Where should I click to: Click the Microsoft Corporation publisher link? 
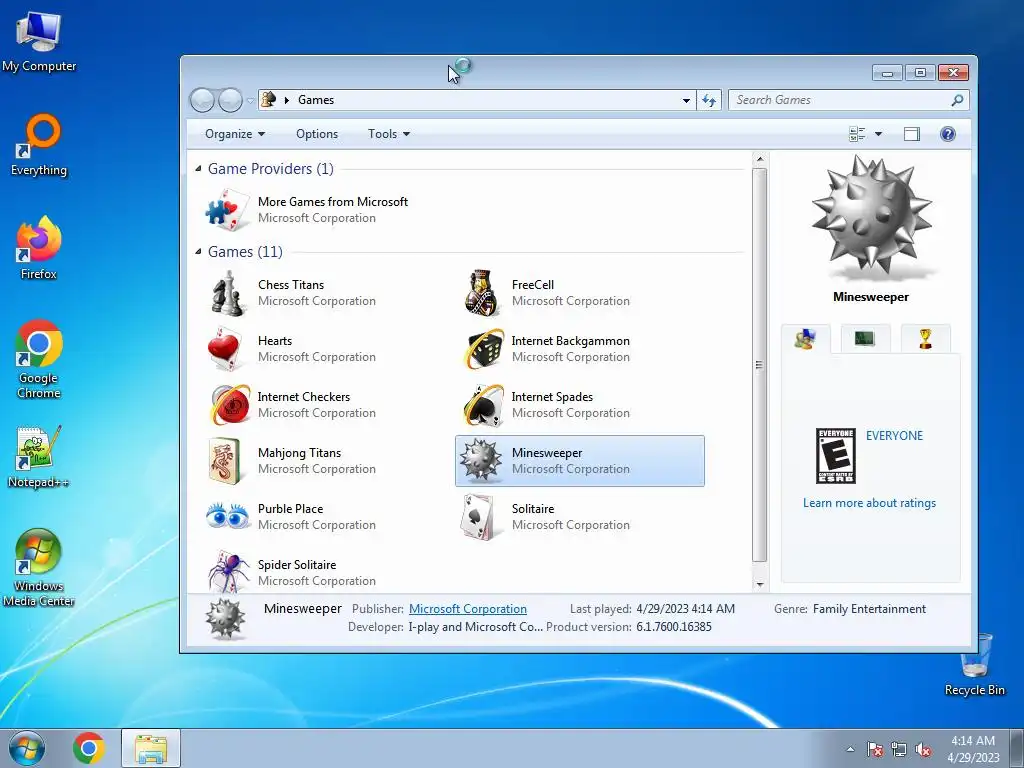(468, 609)
